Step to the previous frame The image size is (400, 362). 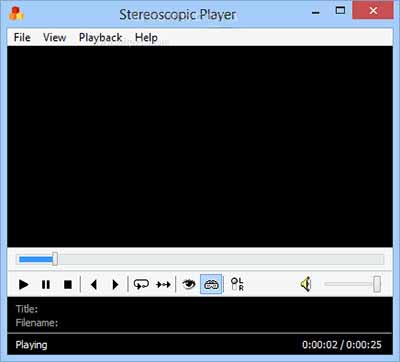point(94,284)
